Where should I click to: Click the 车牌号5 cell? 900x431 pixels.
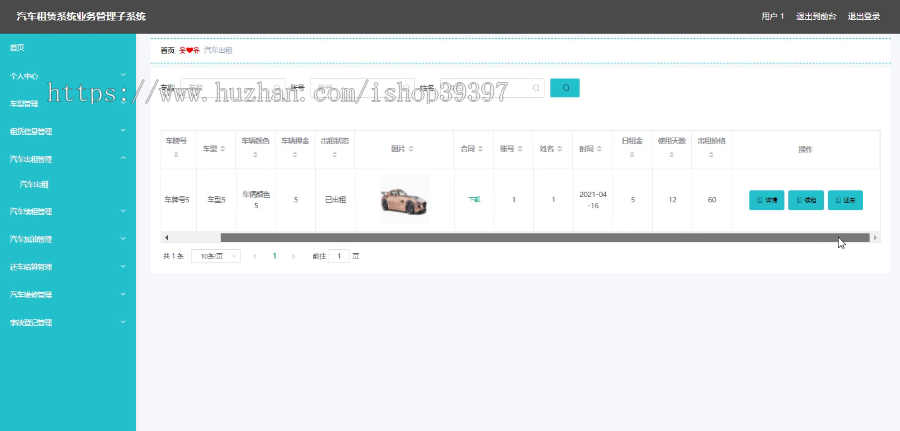click(177, 200)
